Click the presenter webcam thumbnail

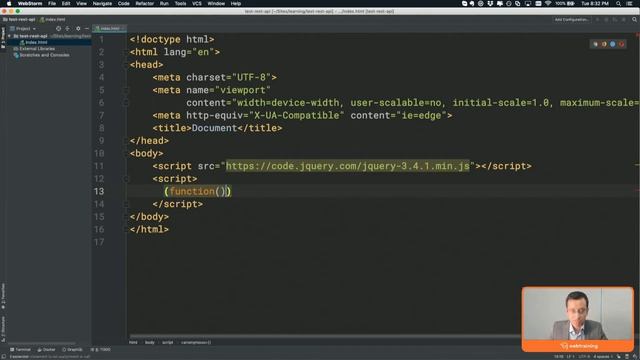click(578, 319)
